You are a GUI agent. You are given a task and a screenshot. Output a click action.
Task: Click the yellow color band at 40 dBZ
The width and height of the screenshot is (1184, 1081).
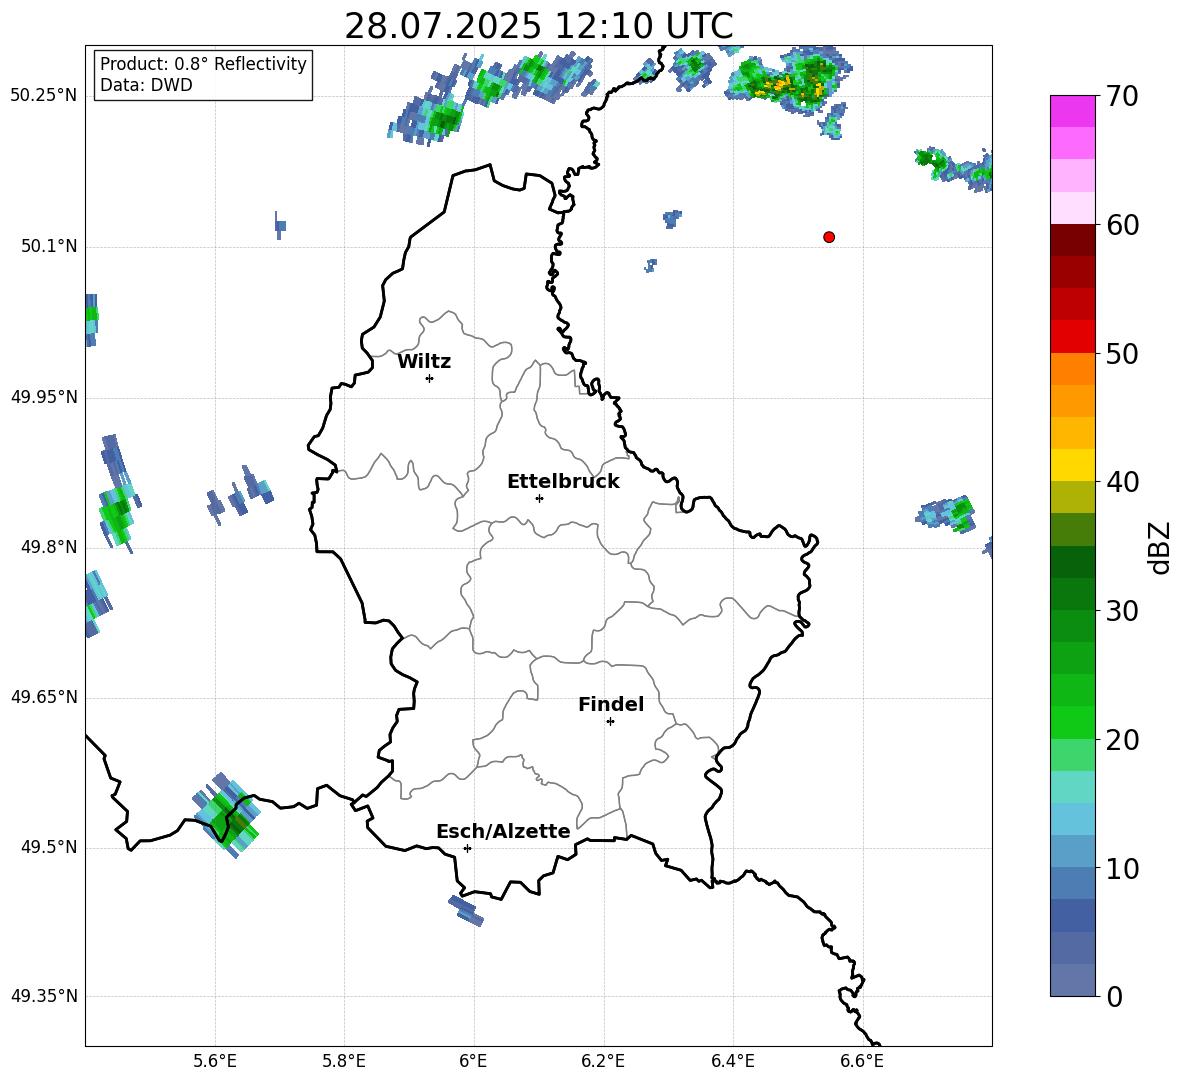1073,465
